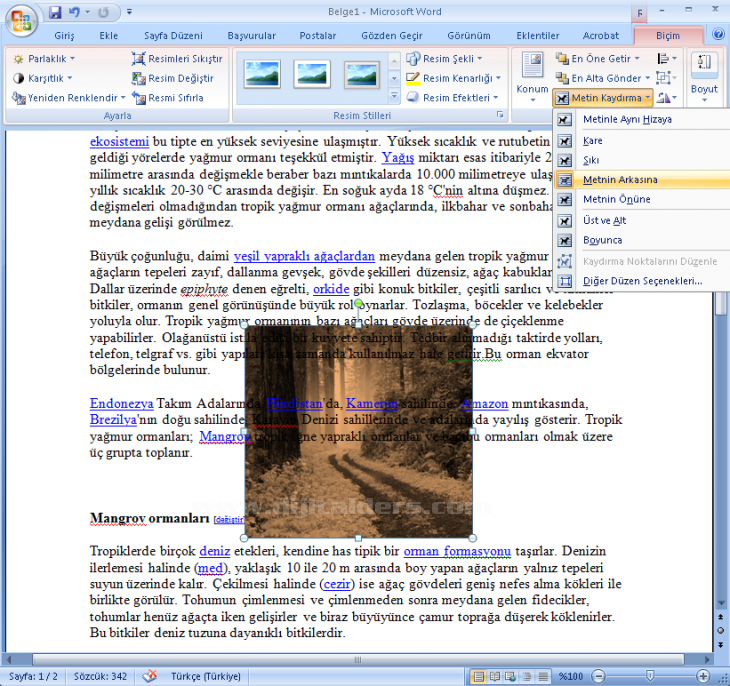Open Resim Kenarlığı border dropdown
The height and width of the screenshot is (686, 730).
pyautogui.click(x=454, y=78)
